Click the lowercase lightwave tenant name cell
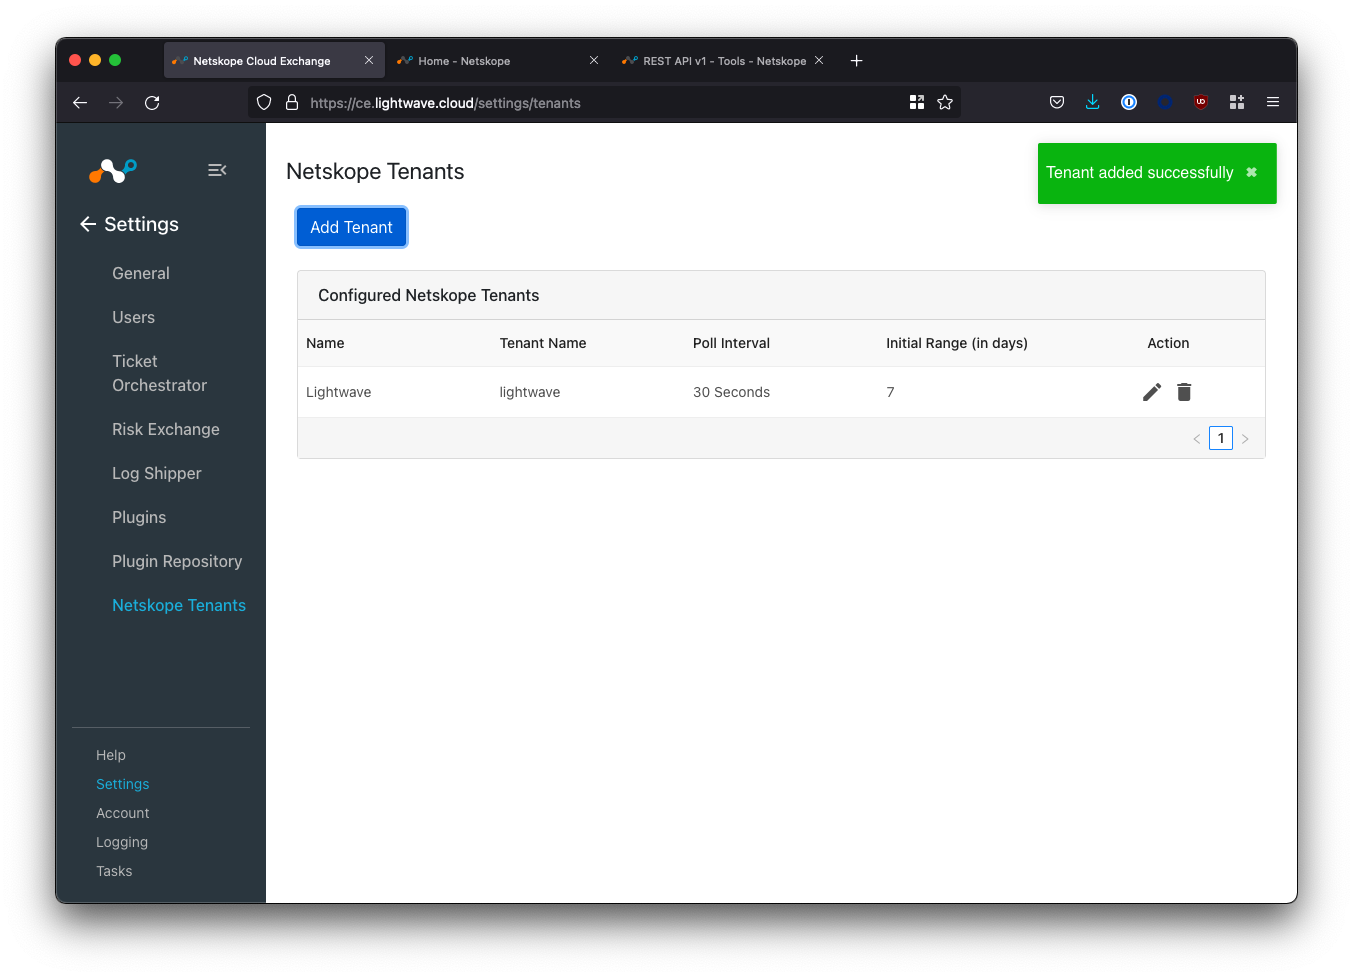The width and height of the screenshot is (1353, 977). point(530,392)
